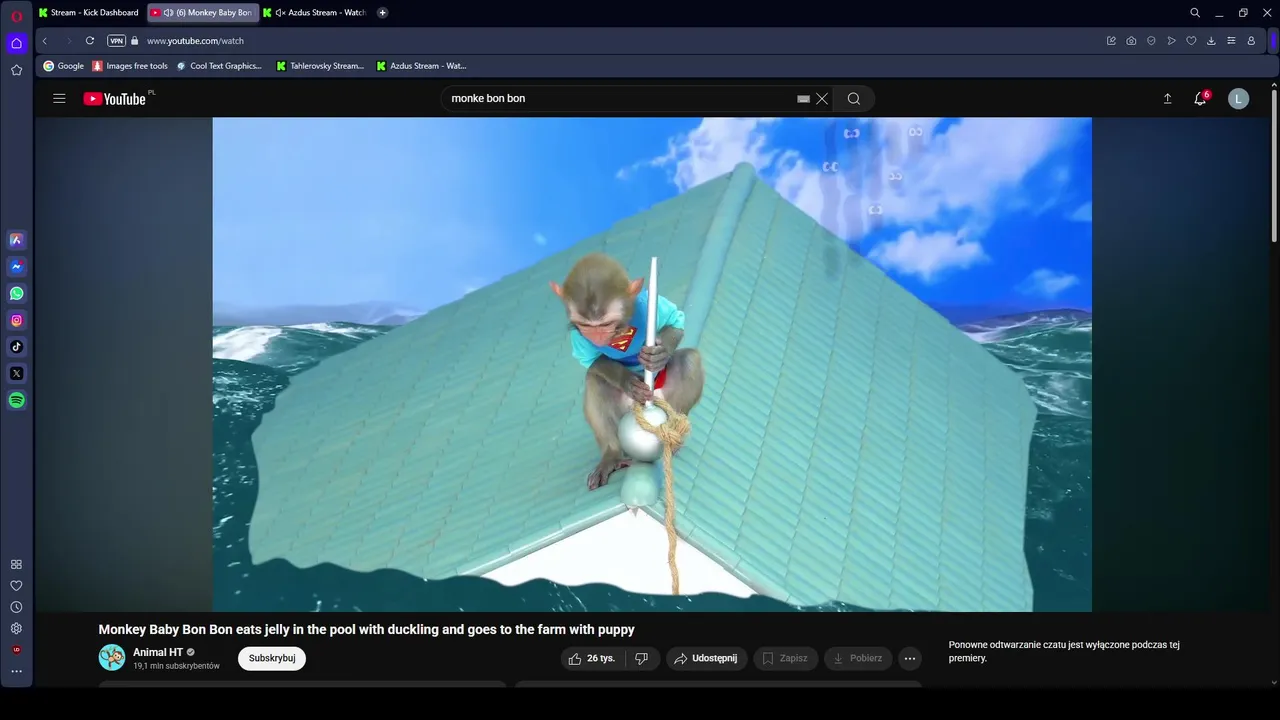Open the Opera account profile icon

pos(1251,41)
